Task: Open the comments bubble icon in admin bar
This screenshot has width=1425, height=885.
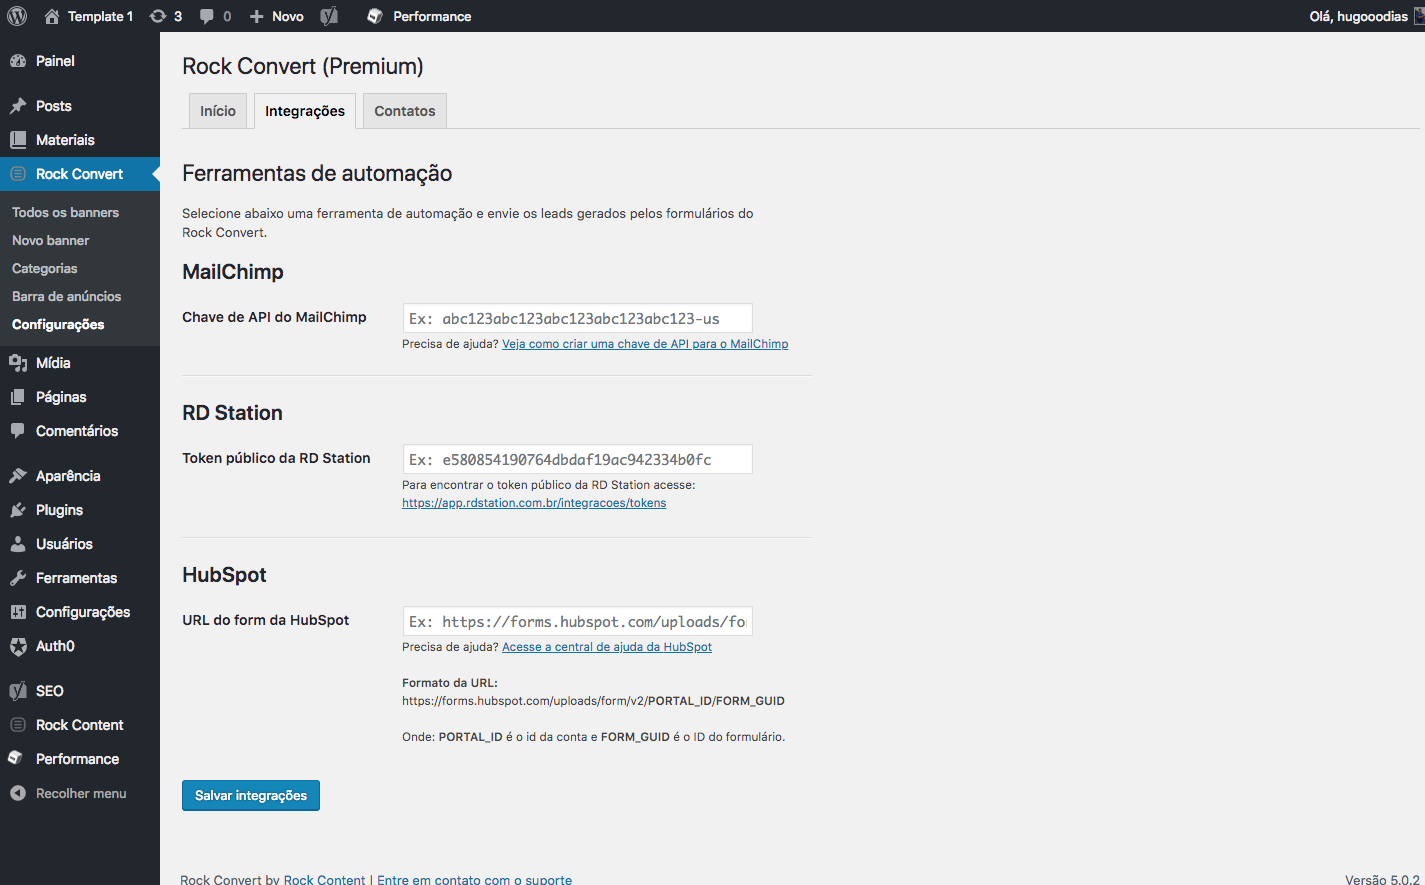Action: 207,16
